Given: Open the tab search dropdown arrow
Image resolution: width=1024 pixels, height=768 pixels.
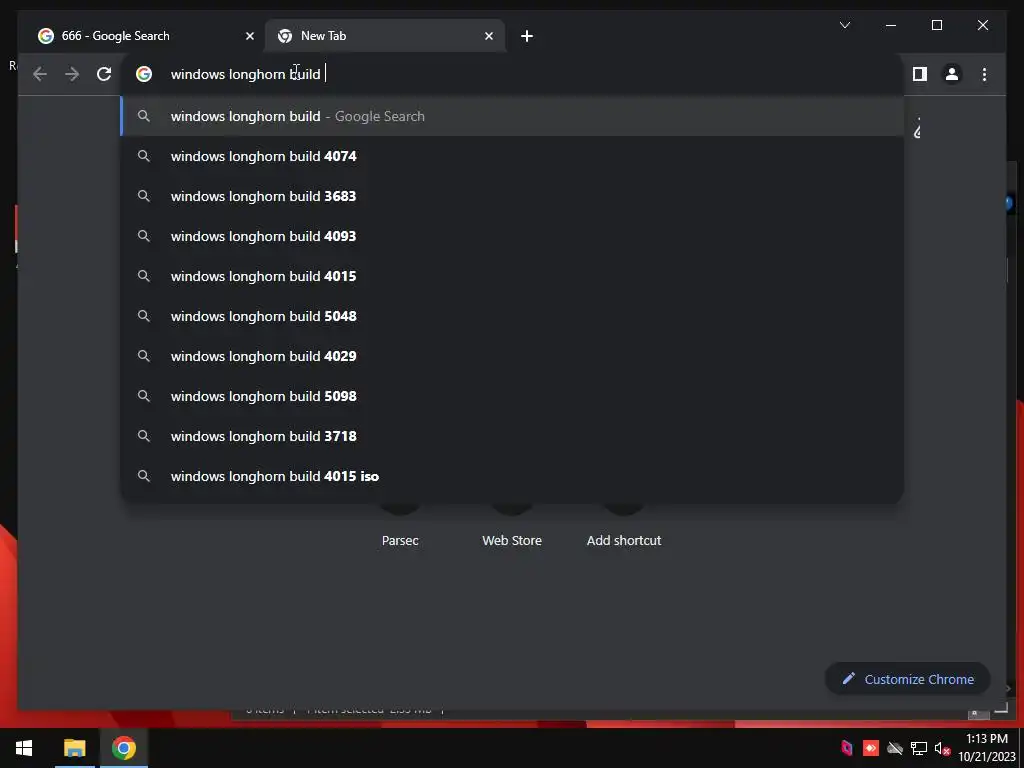Looking at the screenshot, I should (845, 25).
